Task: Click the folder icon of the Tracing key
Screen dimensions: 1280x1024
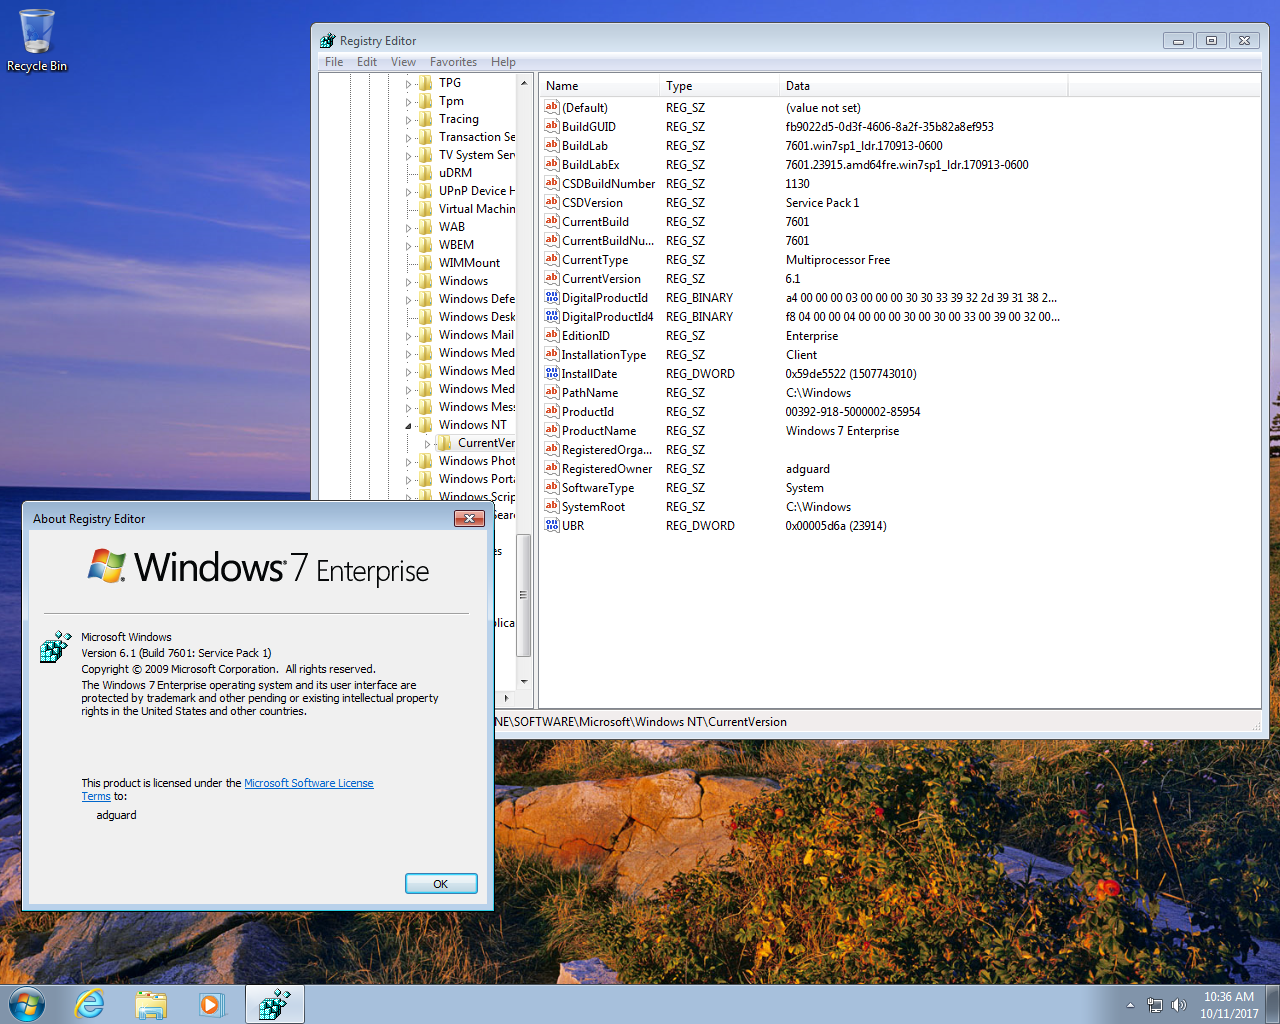Action: (x=426, y=119)
